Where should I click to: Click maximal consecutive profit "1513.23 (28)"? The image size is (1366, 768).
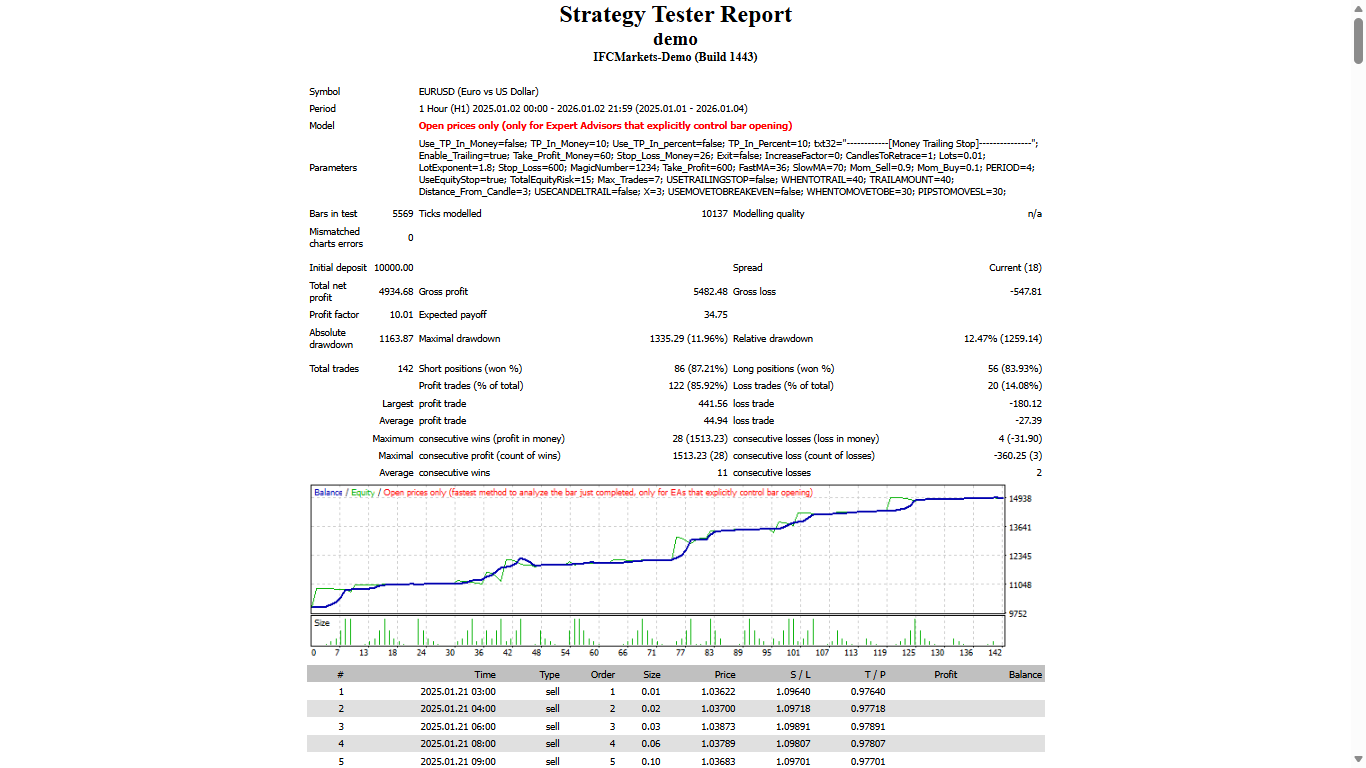700,456
